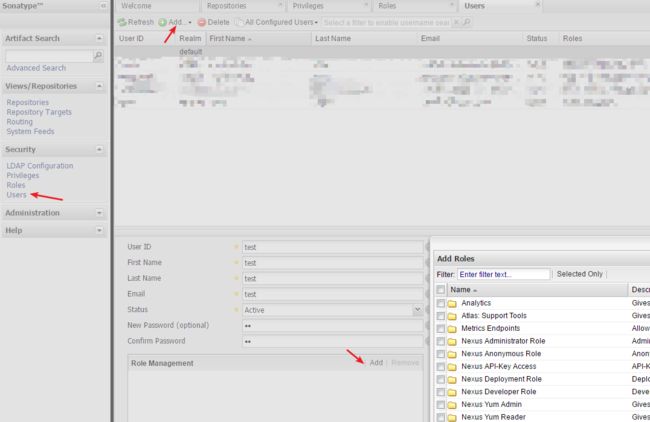Toggle the select-all roles header checkbox

tap(440, 290)
